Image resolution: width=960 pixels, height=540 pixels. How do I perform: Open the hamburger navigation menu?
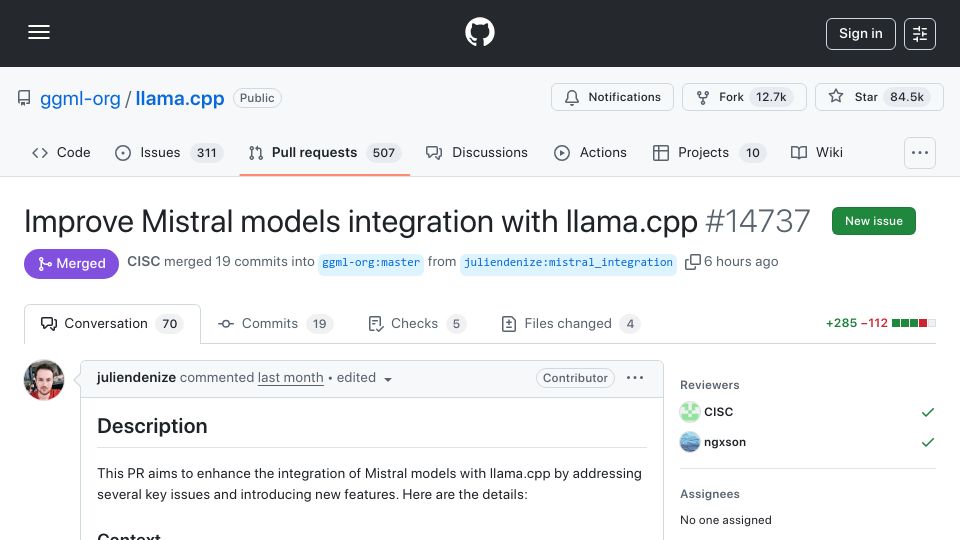tap(39, 32)
